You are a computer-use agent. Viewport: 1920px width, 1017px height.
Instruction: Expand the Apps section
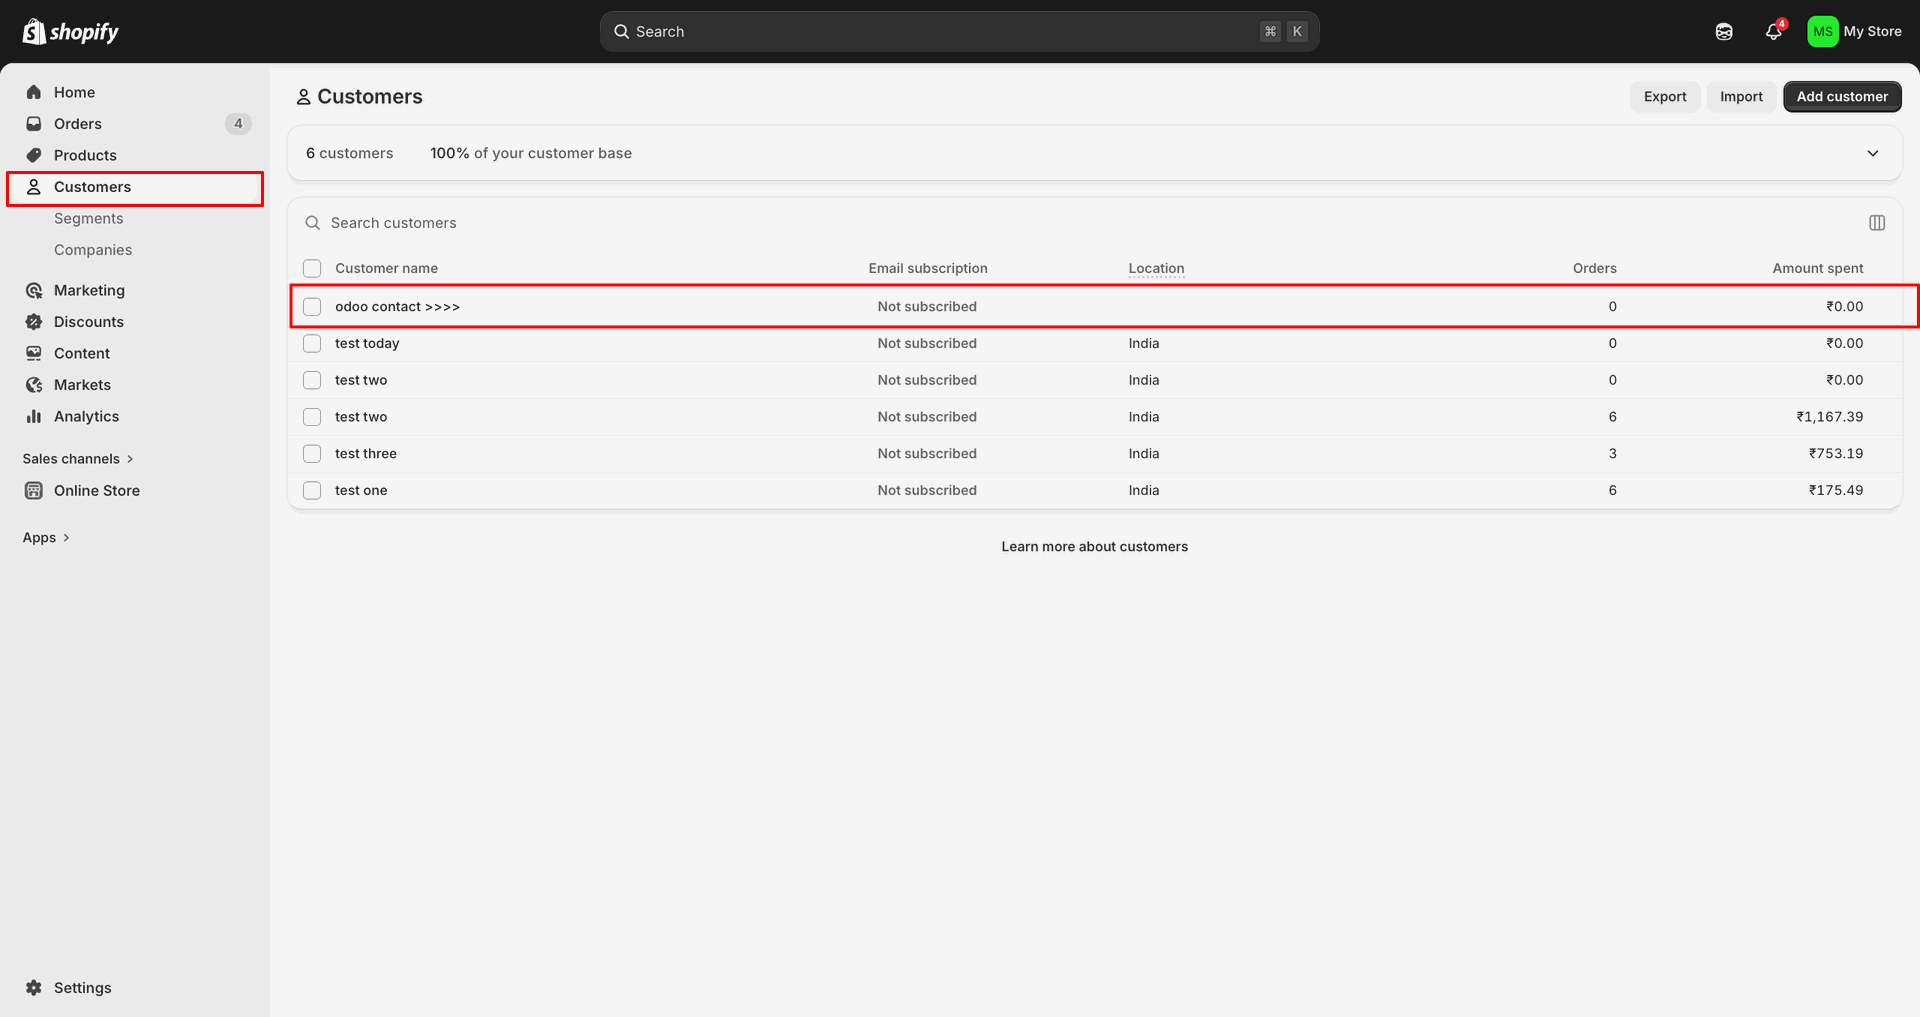click(46, 537)
